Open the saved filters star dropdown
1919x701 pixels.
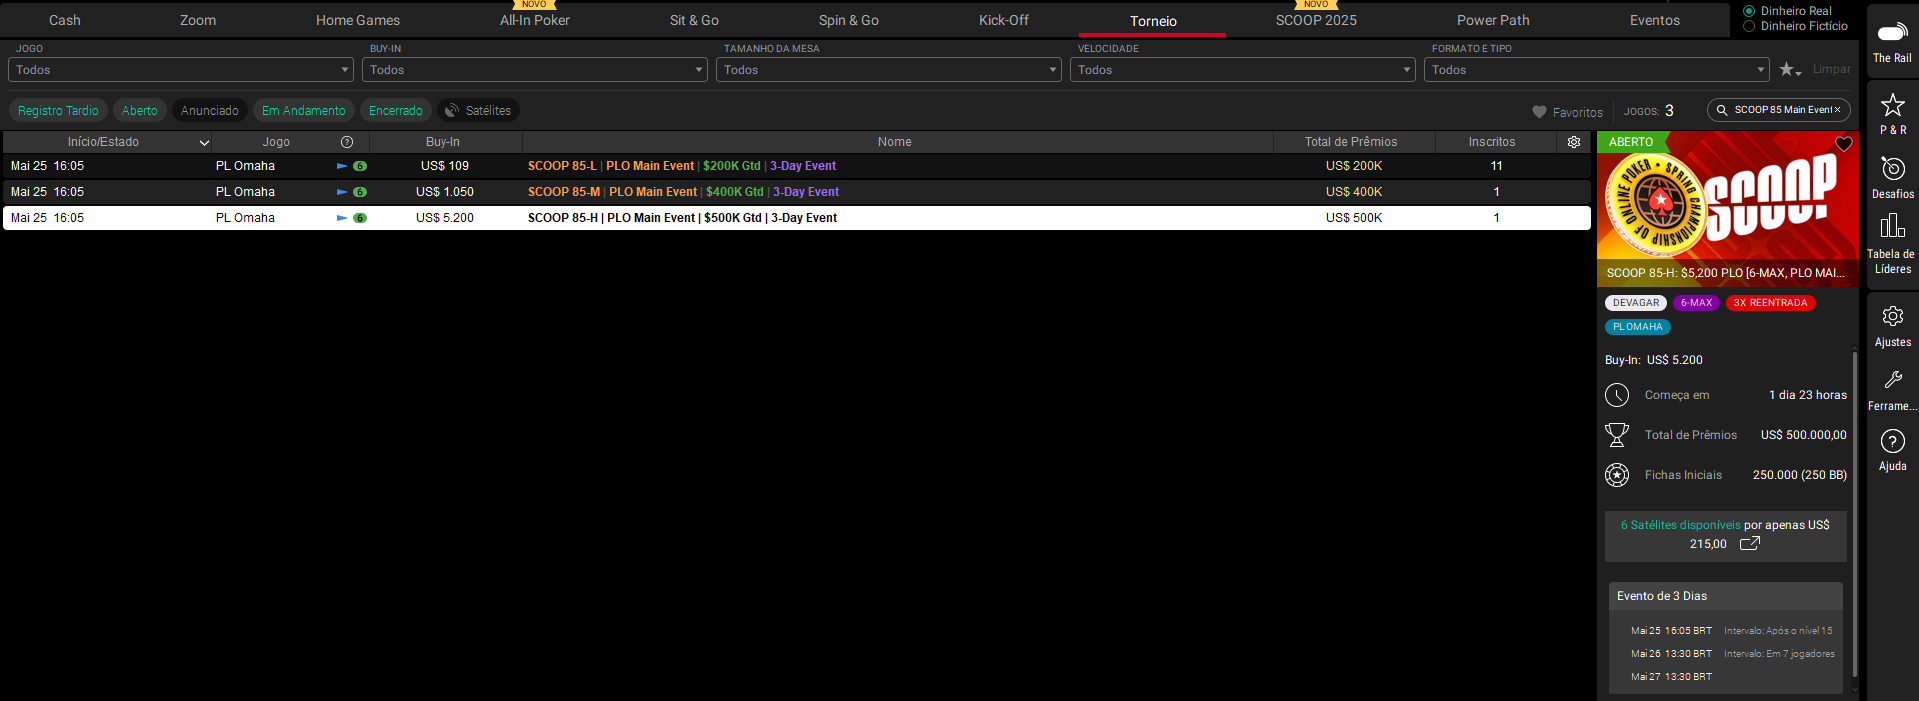pyautogui.click(x=1790, y=70)
